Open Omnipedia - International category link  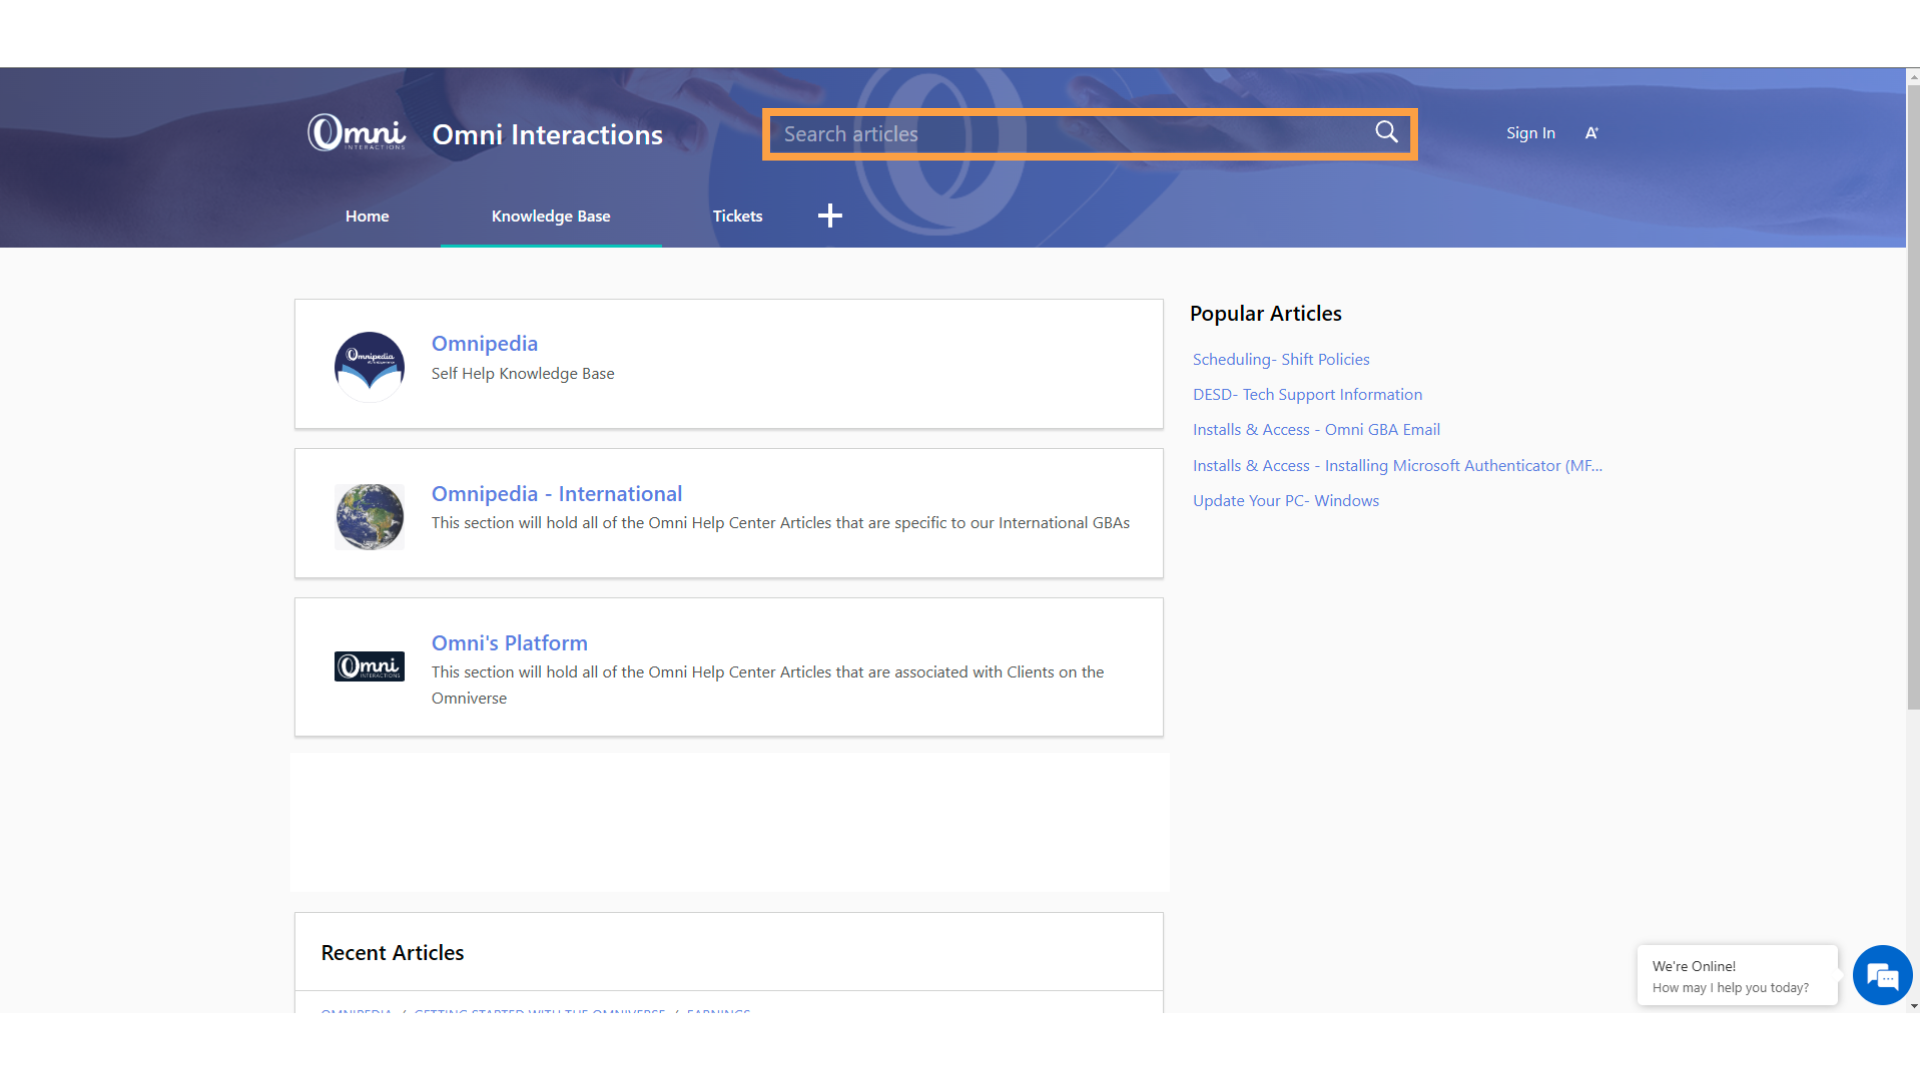(x=556, y=493)
